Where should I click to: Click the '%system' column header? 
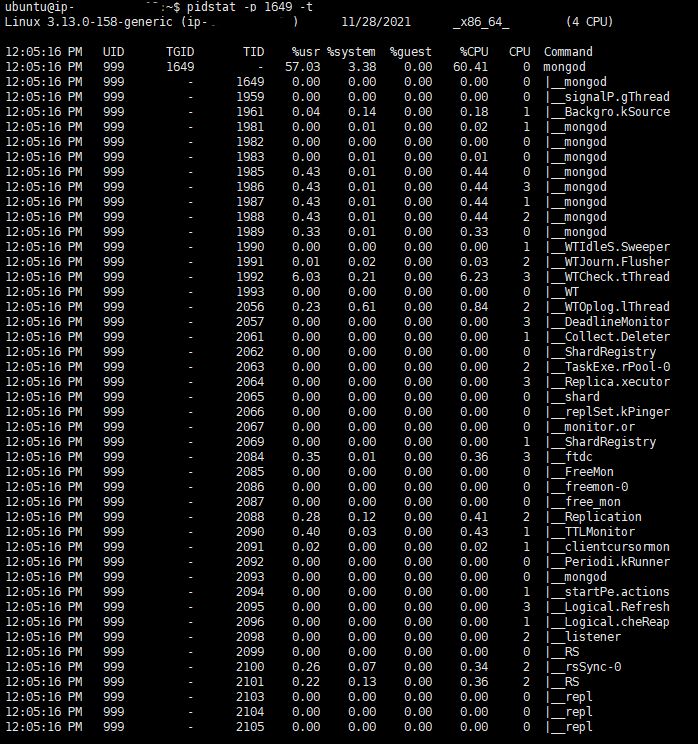(351, 52)
